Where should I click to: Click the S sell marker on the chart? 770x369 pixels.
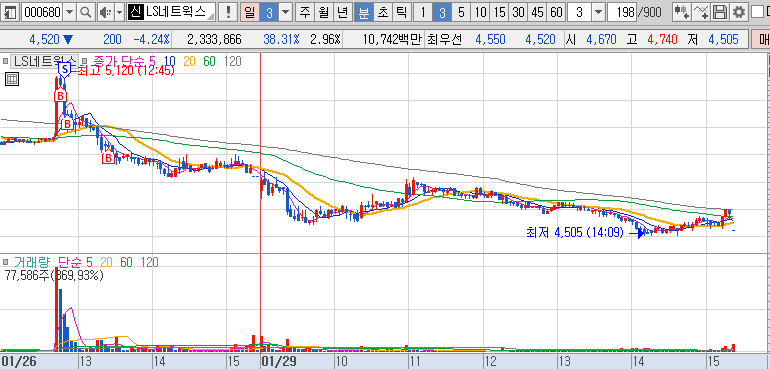pyautogui.click(x=63, y=69)
